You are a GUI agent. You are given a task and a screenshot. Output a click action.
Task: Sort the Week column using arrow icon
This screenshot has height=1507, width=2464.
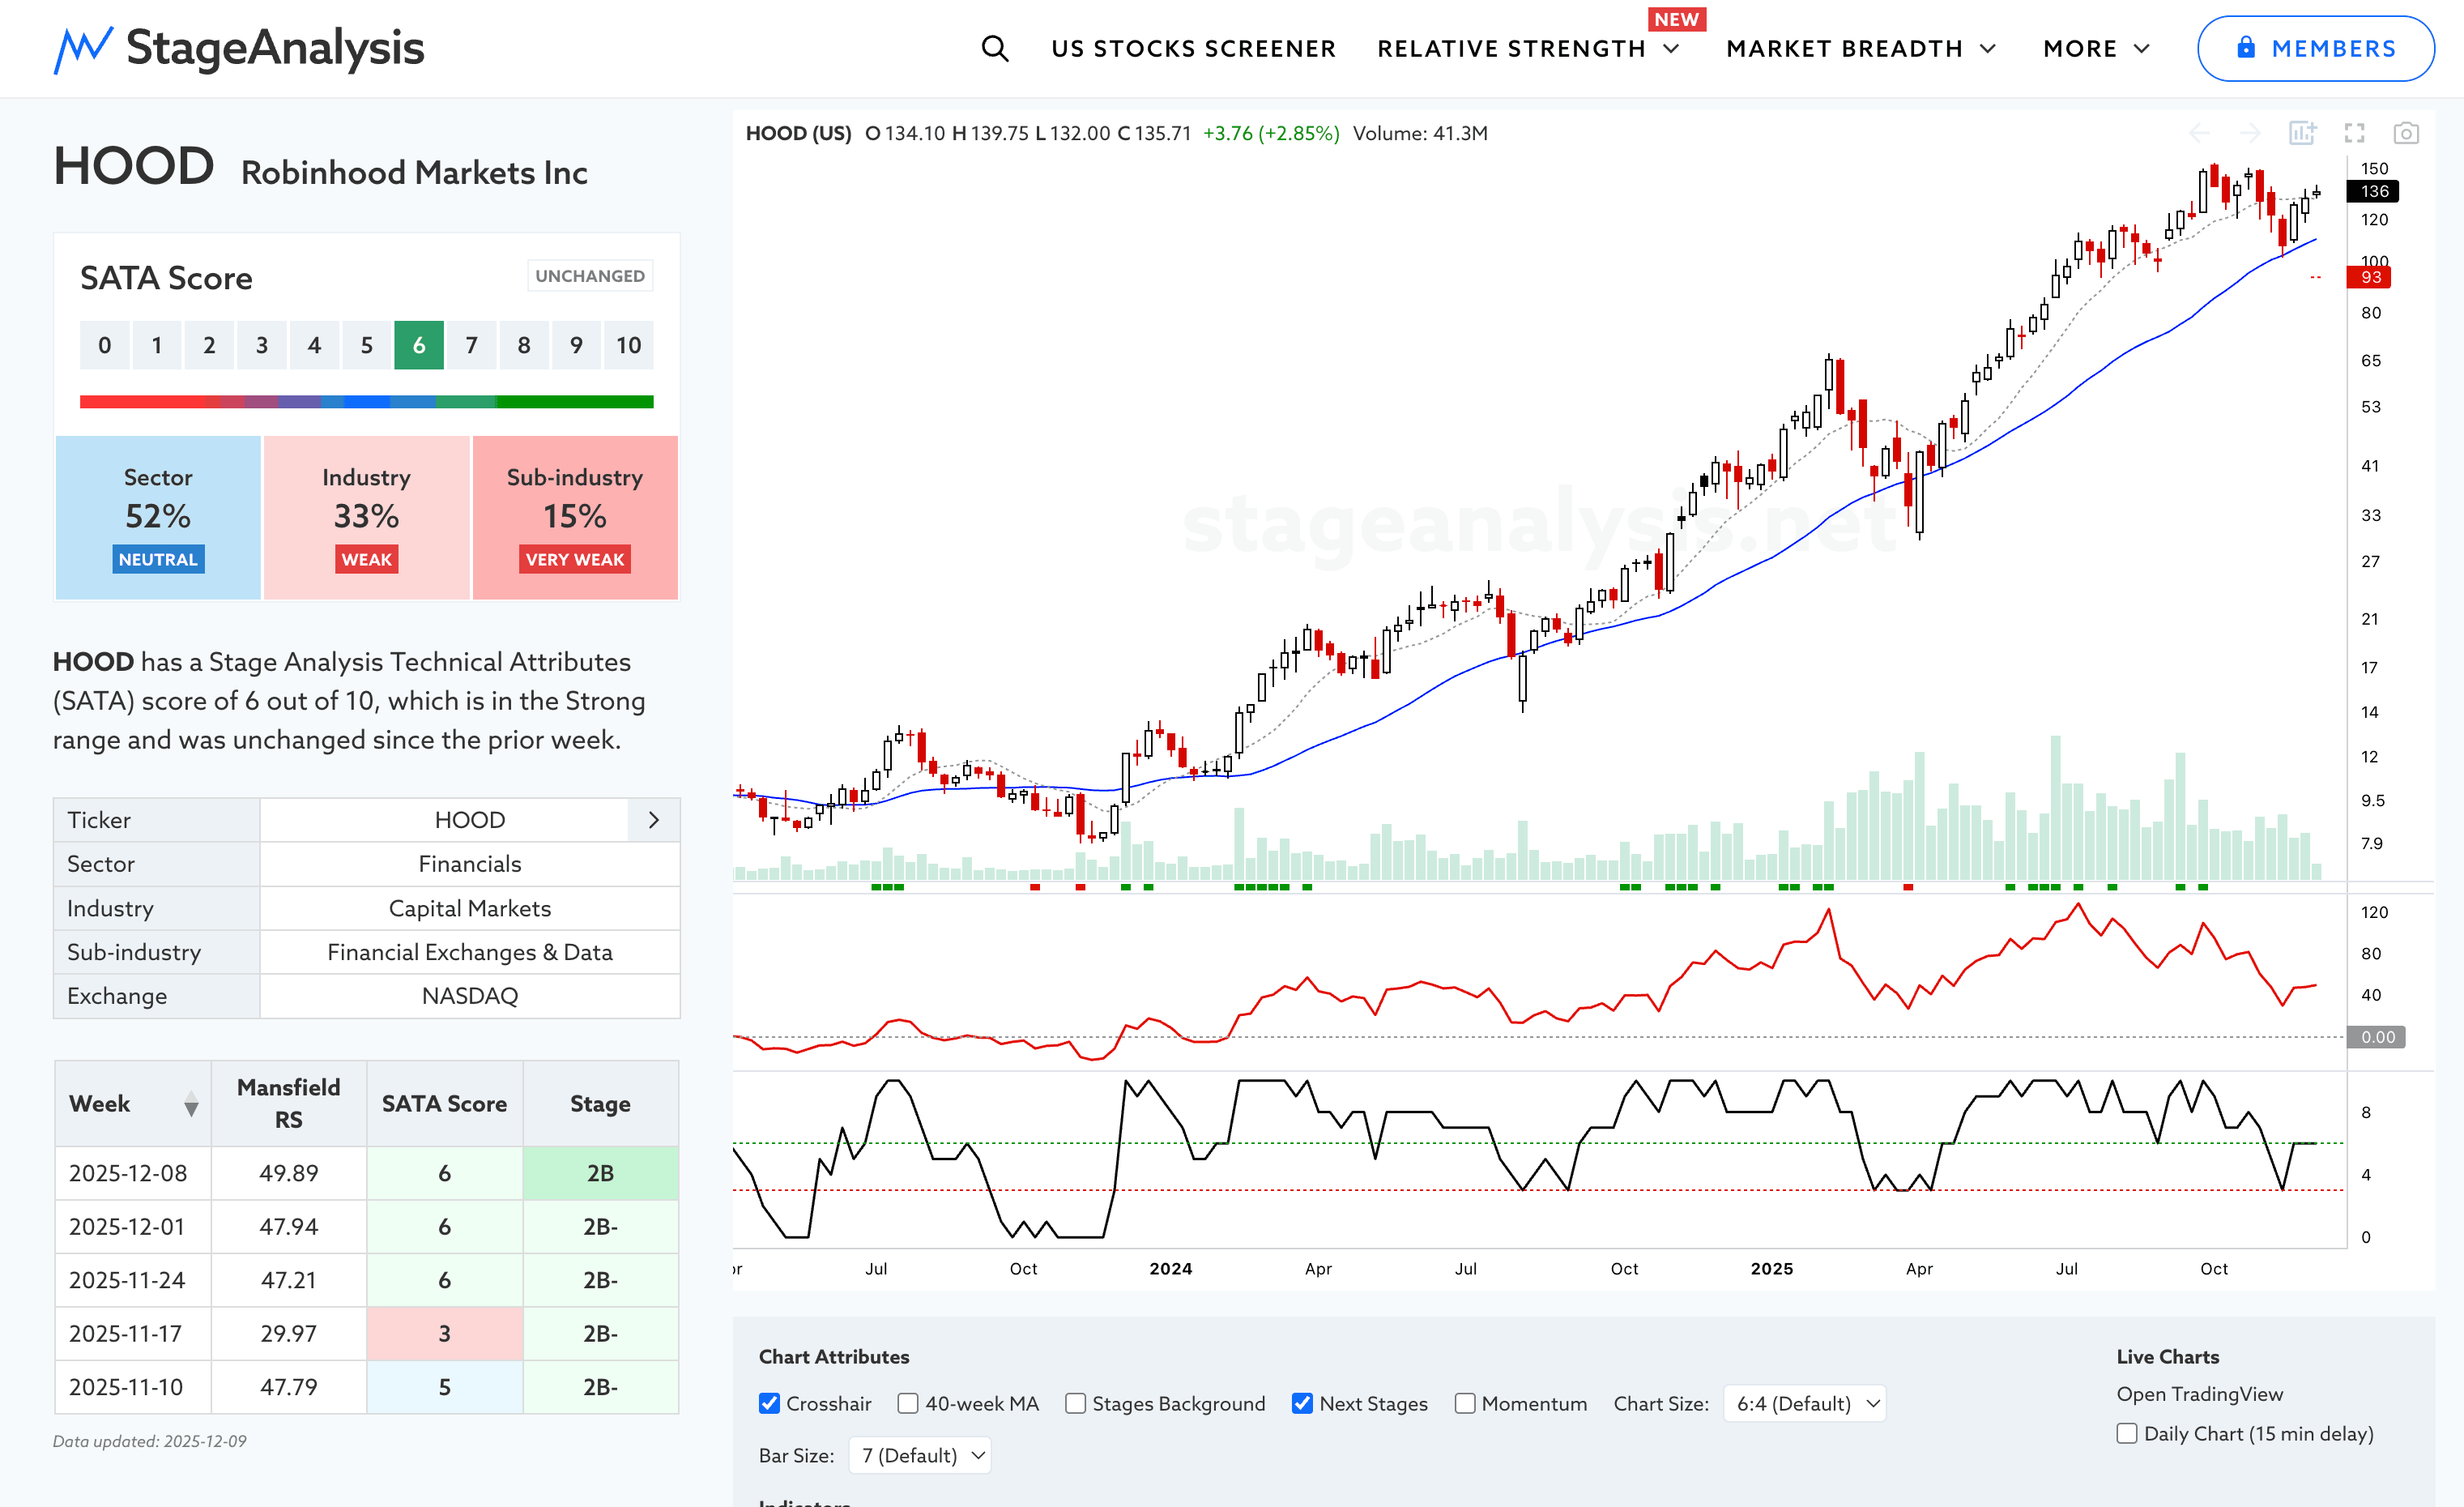(191, 1105)
